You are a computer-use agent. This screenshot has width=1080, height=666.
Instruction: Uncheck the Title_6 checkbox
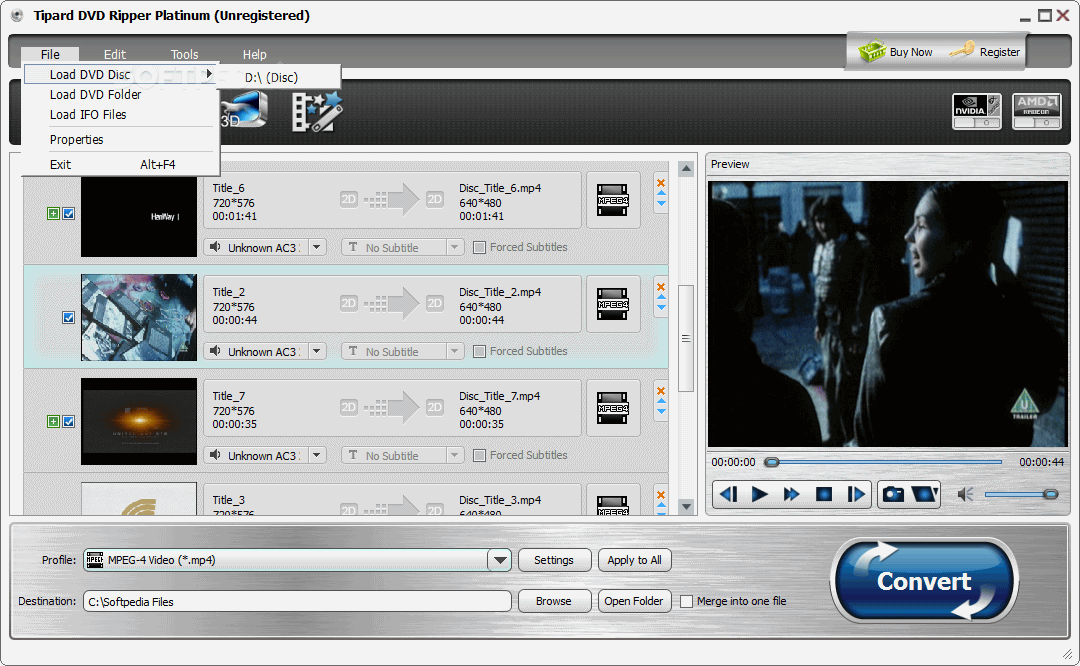pyautogui.click(x=69, y=214)
